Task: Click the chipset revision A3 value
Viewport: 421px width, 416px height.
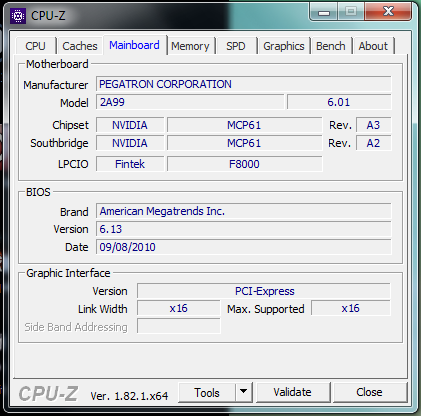Action: coord(374,125)
